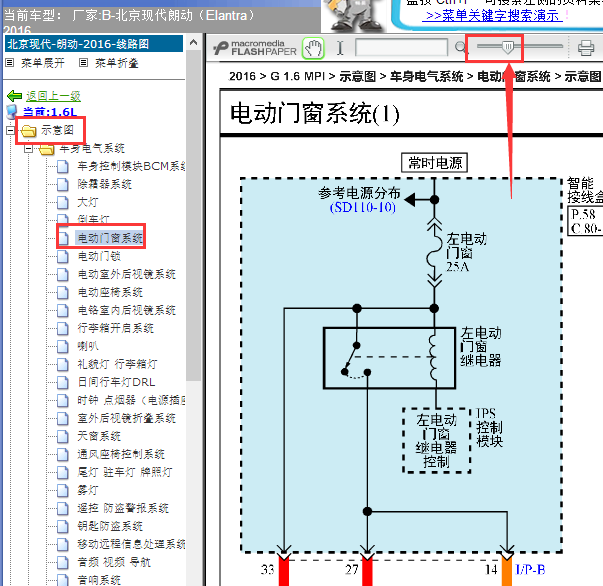
Task: Open 移动远程信息处理系统 diagram entry
Action: pyautogui.click(x=131, y=544)
